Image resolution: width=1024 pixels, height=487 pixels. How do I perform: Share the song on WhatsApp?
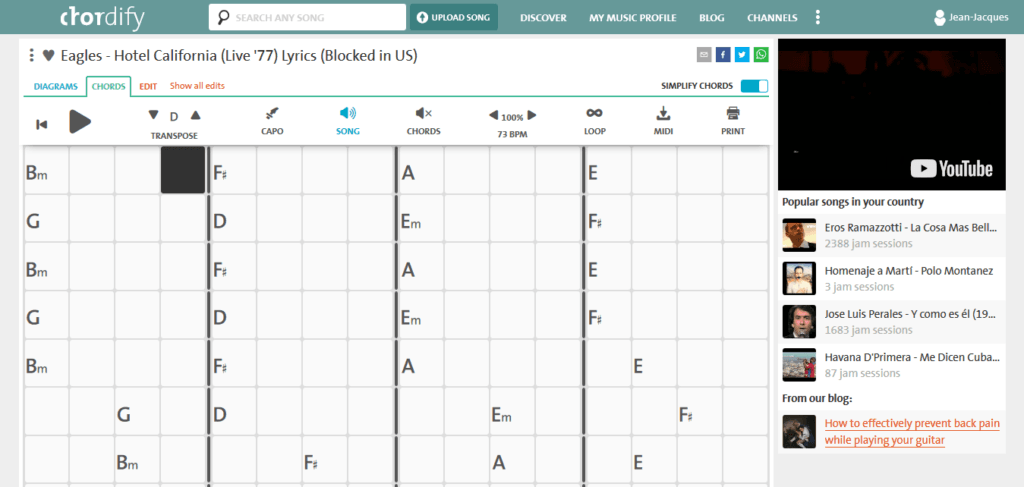coord(761,55)
